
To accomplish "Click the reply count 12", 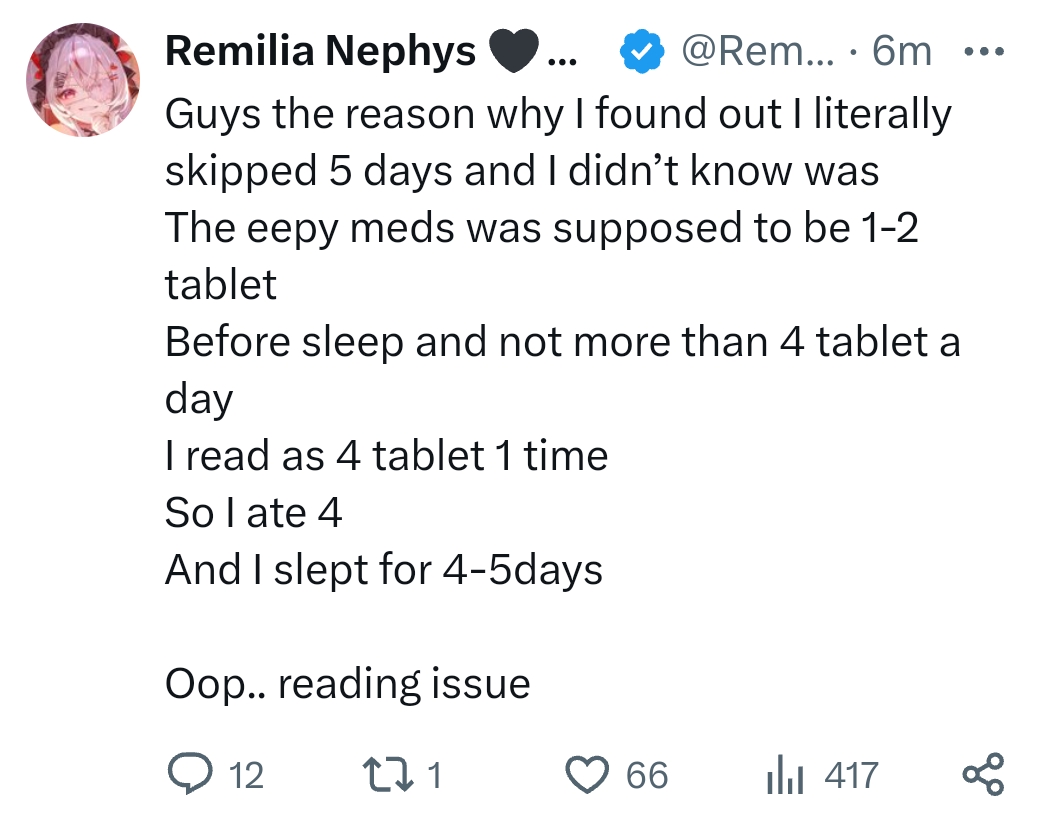I will point(246,776).
